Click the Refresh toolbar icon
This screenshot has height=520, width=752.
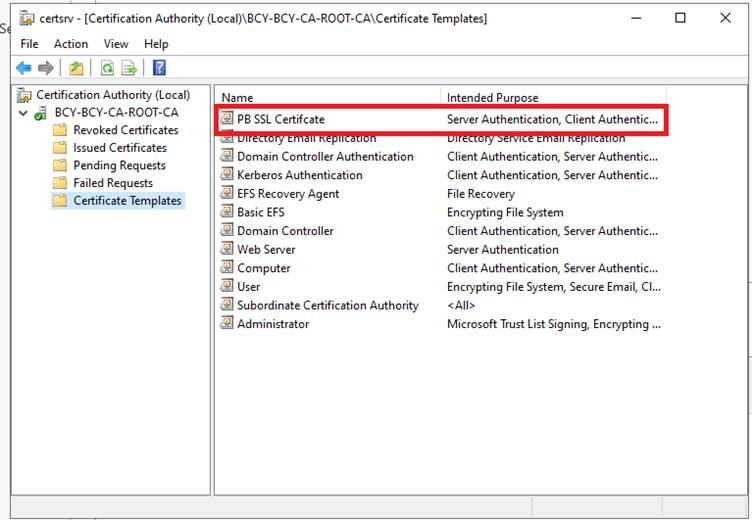tap(106, 68)
